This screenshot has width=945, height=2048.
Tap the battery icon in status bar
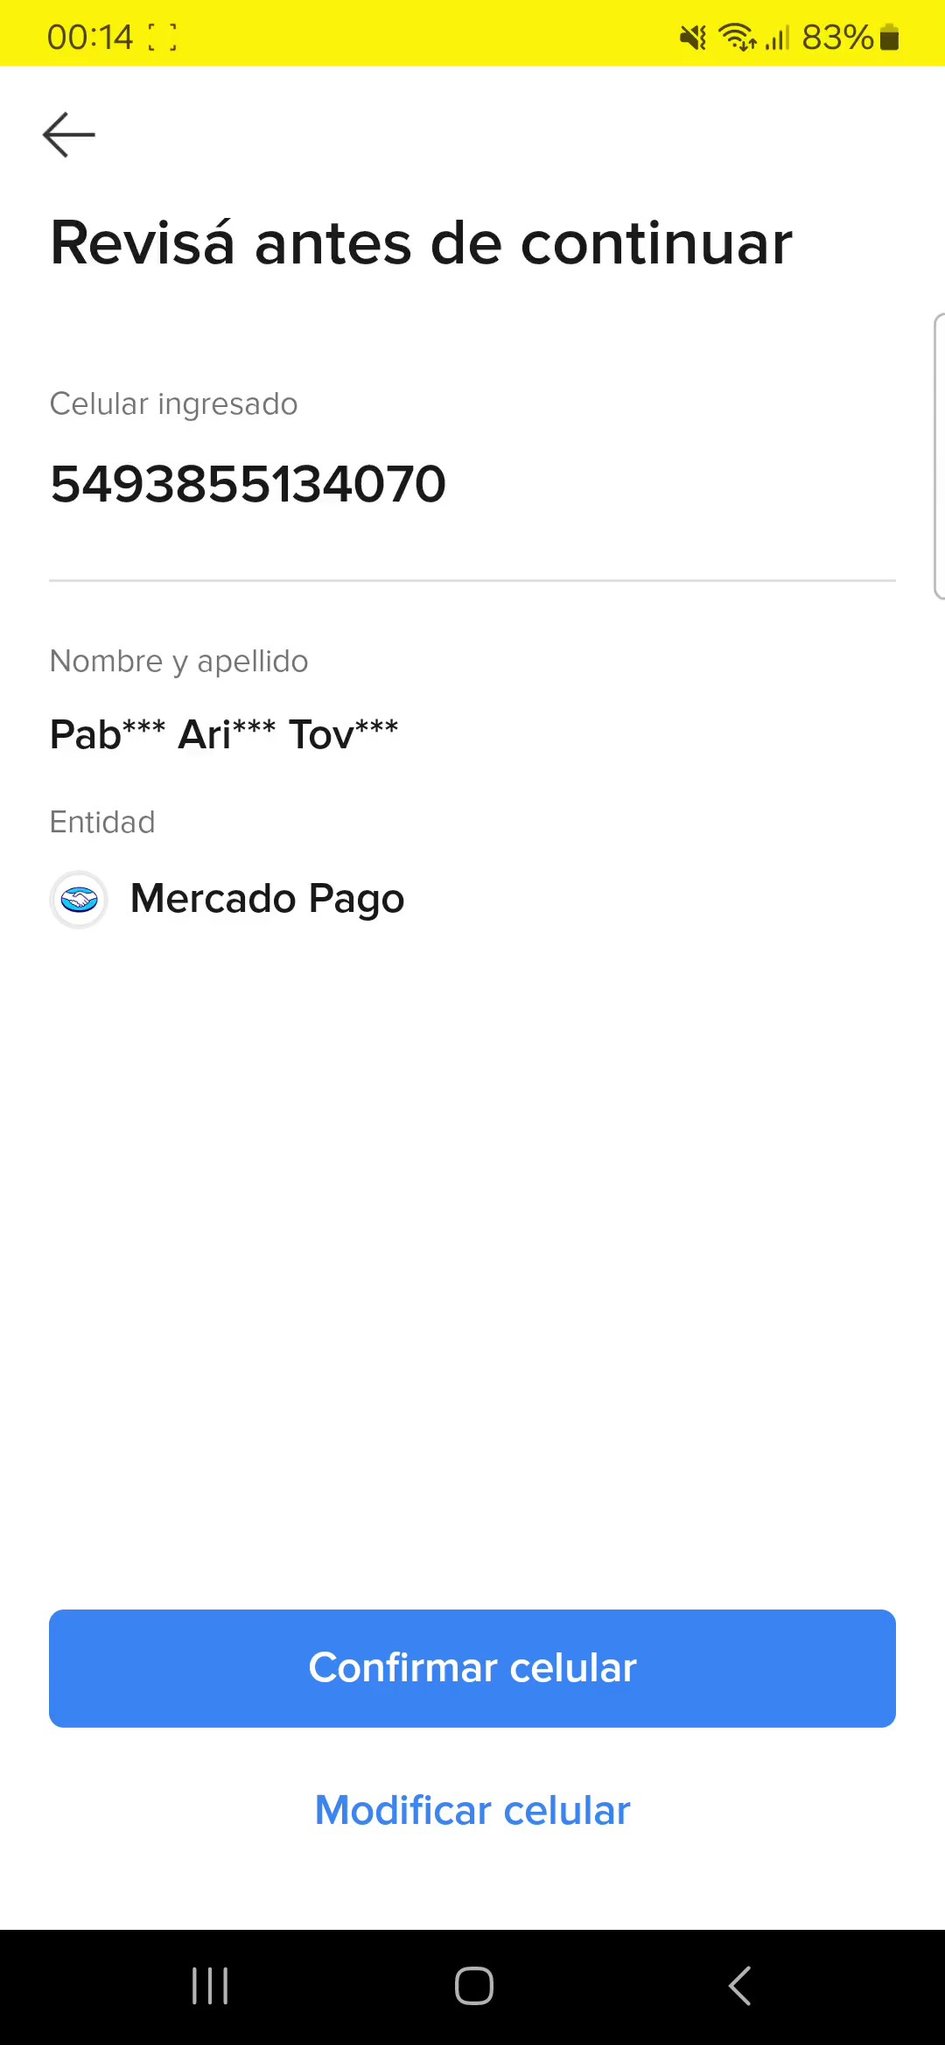coord(890,38)
